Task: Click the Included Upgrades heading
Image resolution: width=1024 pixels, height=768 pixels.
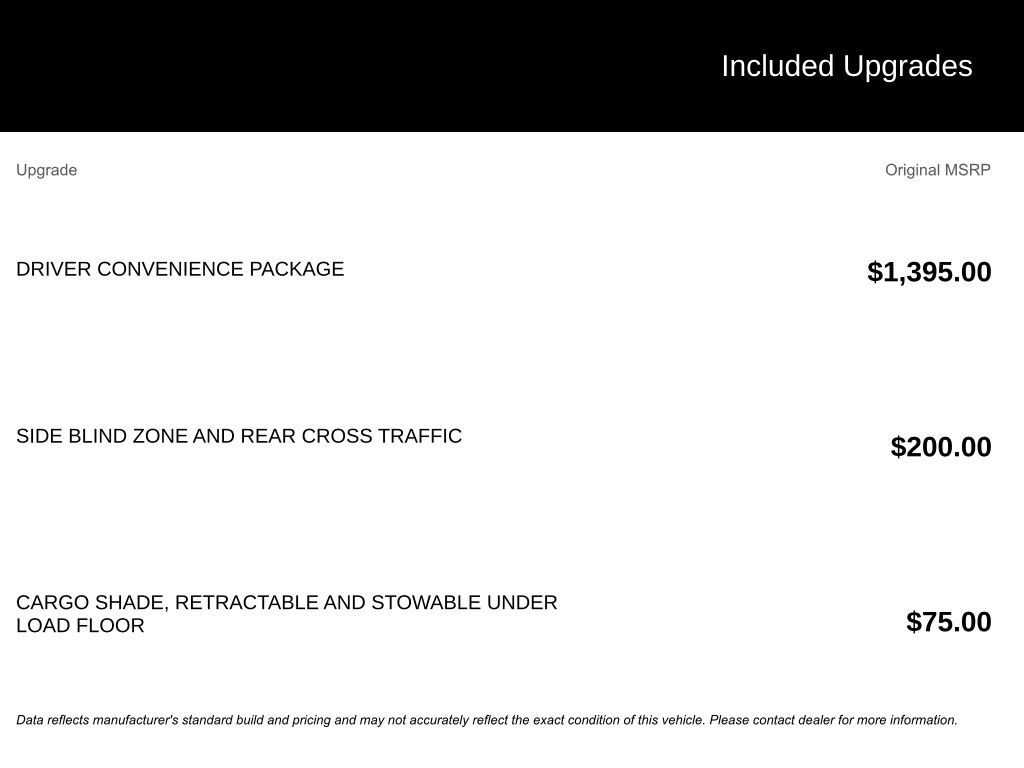Action: point(846,66)
